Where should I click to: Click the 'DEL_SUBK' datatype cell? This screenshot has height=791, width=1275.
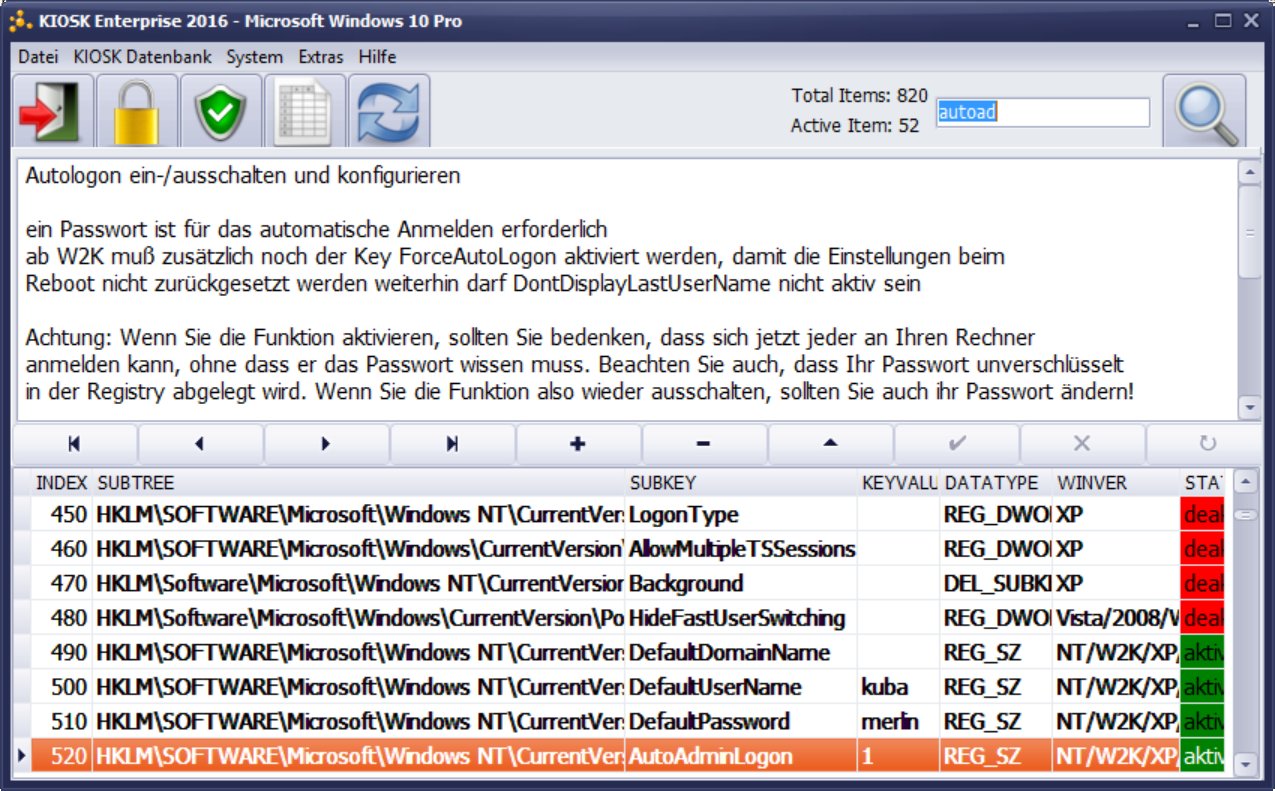click(x=997, y=584)
